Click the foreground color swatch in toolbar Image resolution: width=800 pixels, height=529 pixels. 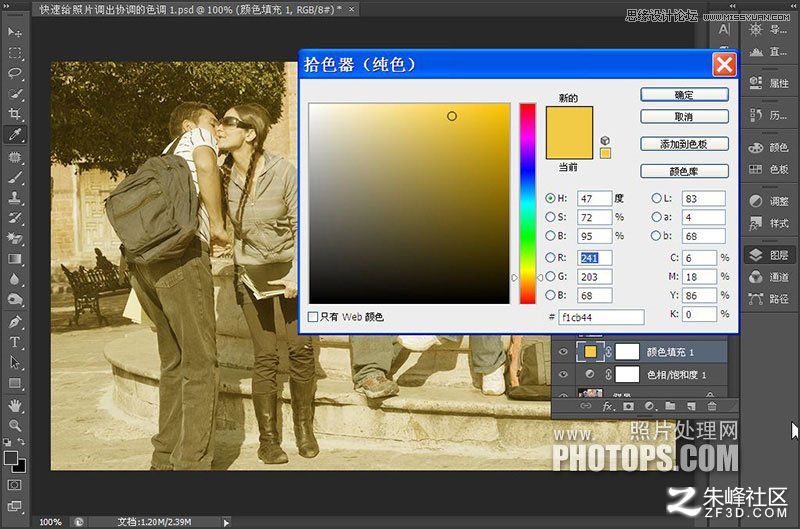11,458
